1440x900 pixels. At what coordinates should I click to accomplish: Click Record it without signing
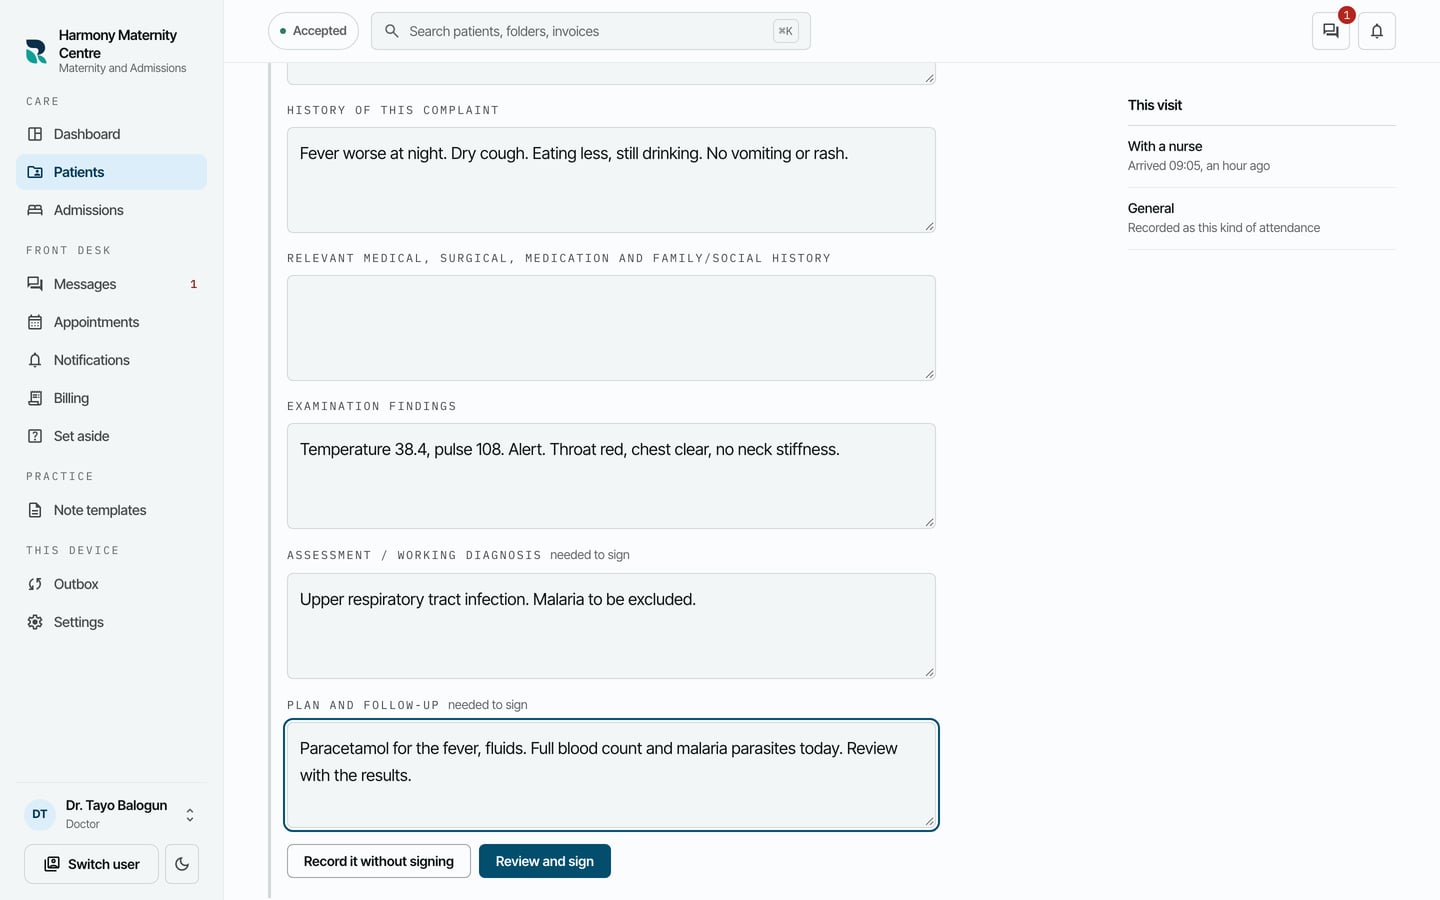[378, 861]
